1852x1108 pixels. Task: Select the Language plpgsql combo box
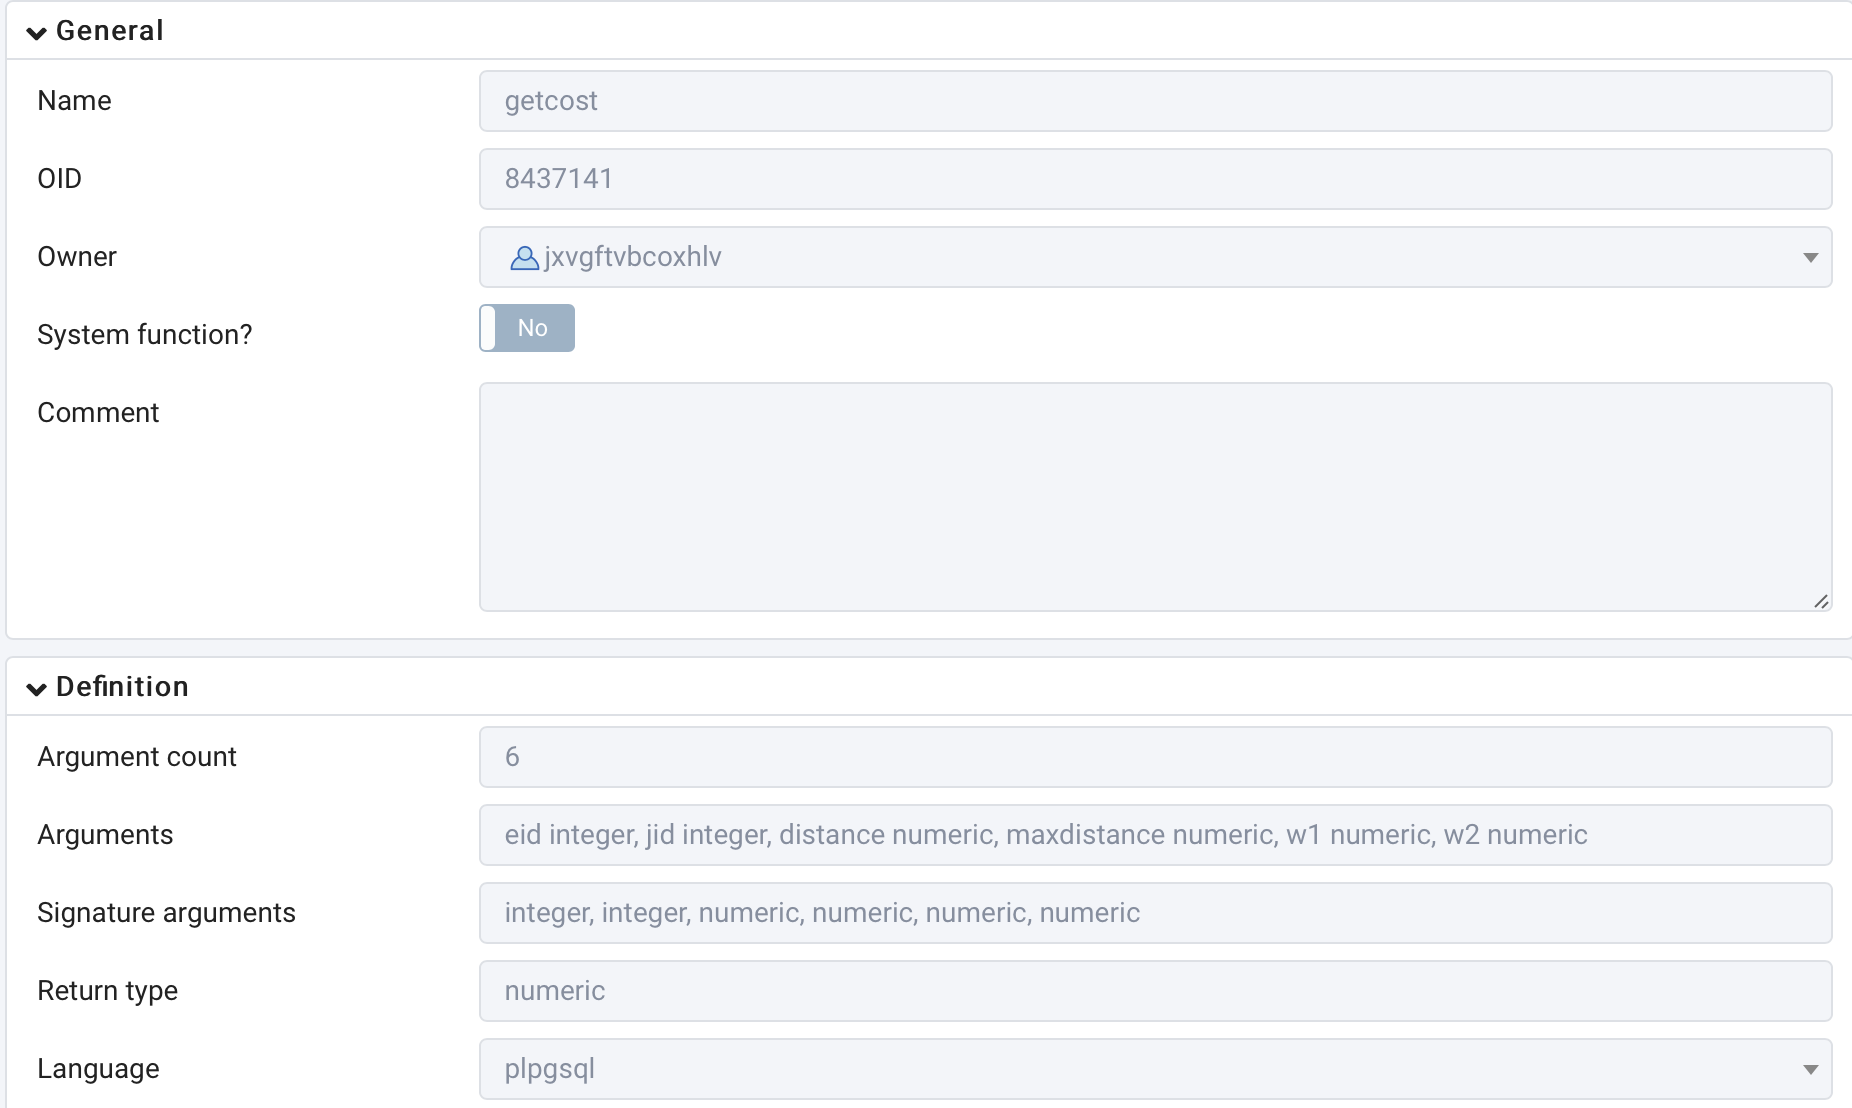(x=1155, y=1069)
